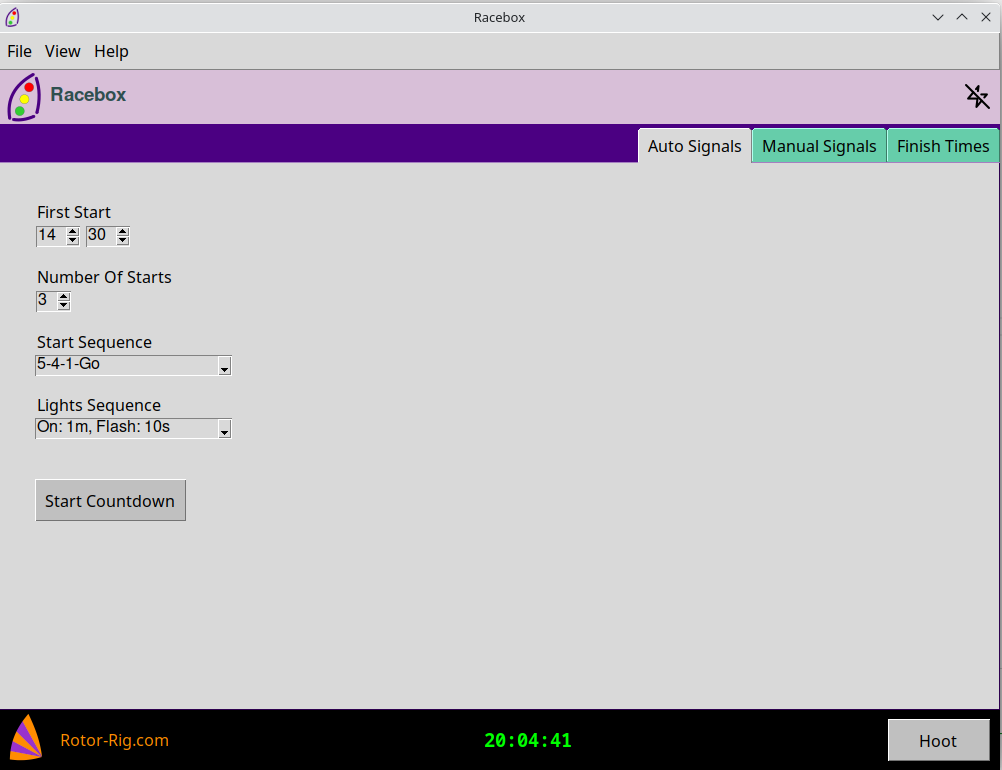Sound the Hoot button
The width and height of the screenshot is (1002, 770).
tap(938, 740)
